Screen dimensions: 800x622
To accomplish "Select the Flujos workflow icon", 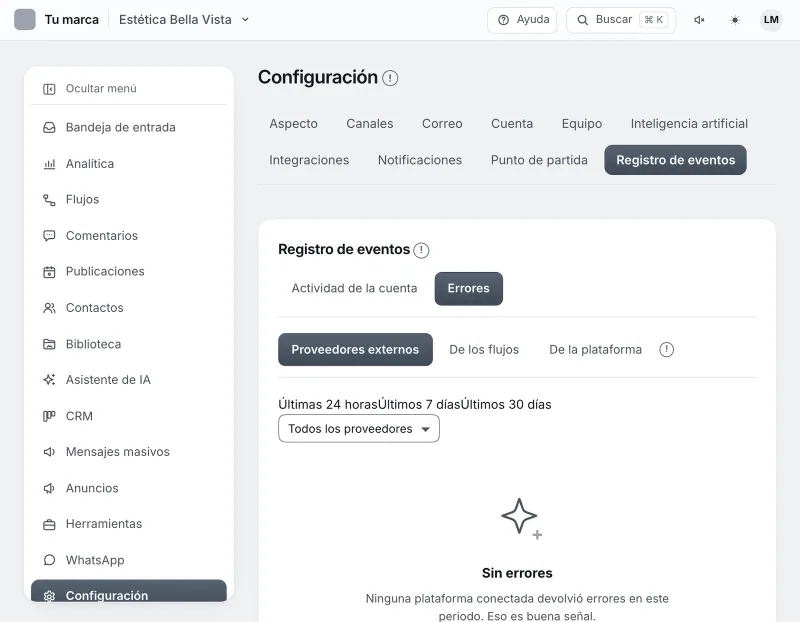I will click(x=49, y=200).
